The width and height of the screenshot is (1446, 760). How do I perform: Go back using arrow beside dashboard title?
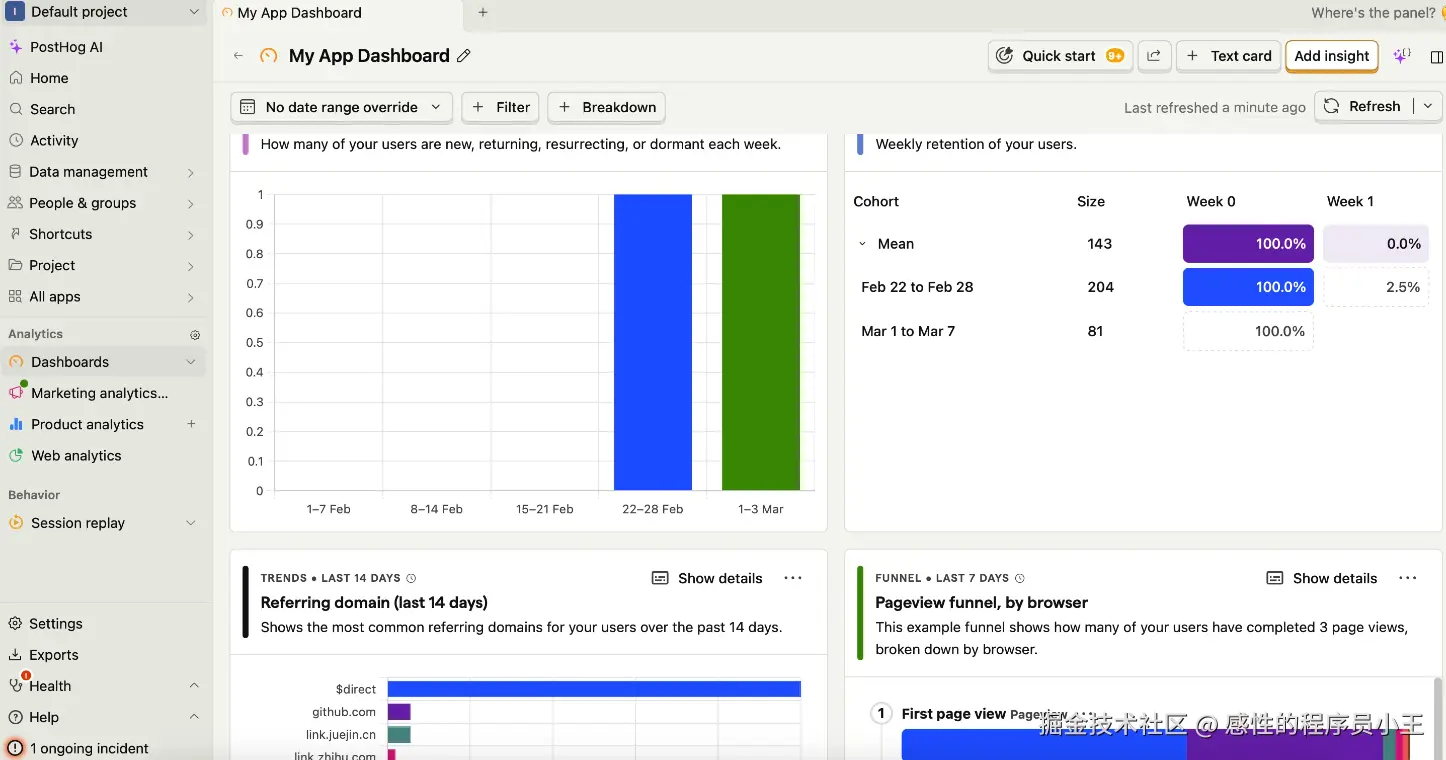[x=238, y=56]
